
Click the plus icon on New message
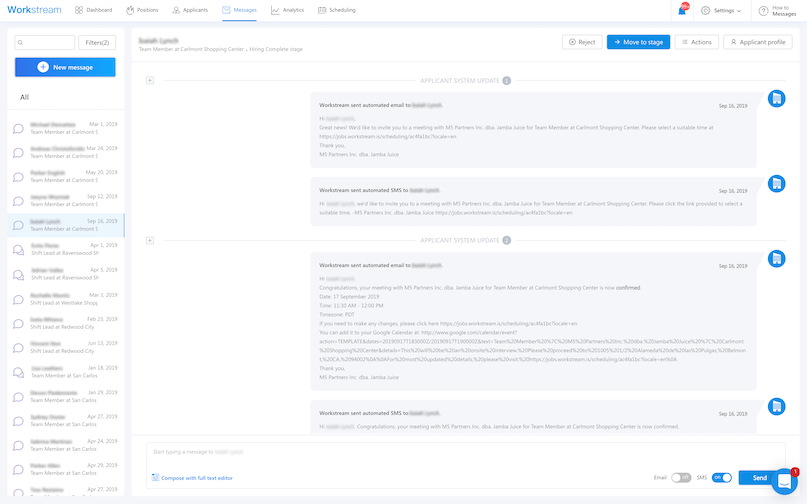pyautogui.click(x=43, y=67)
